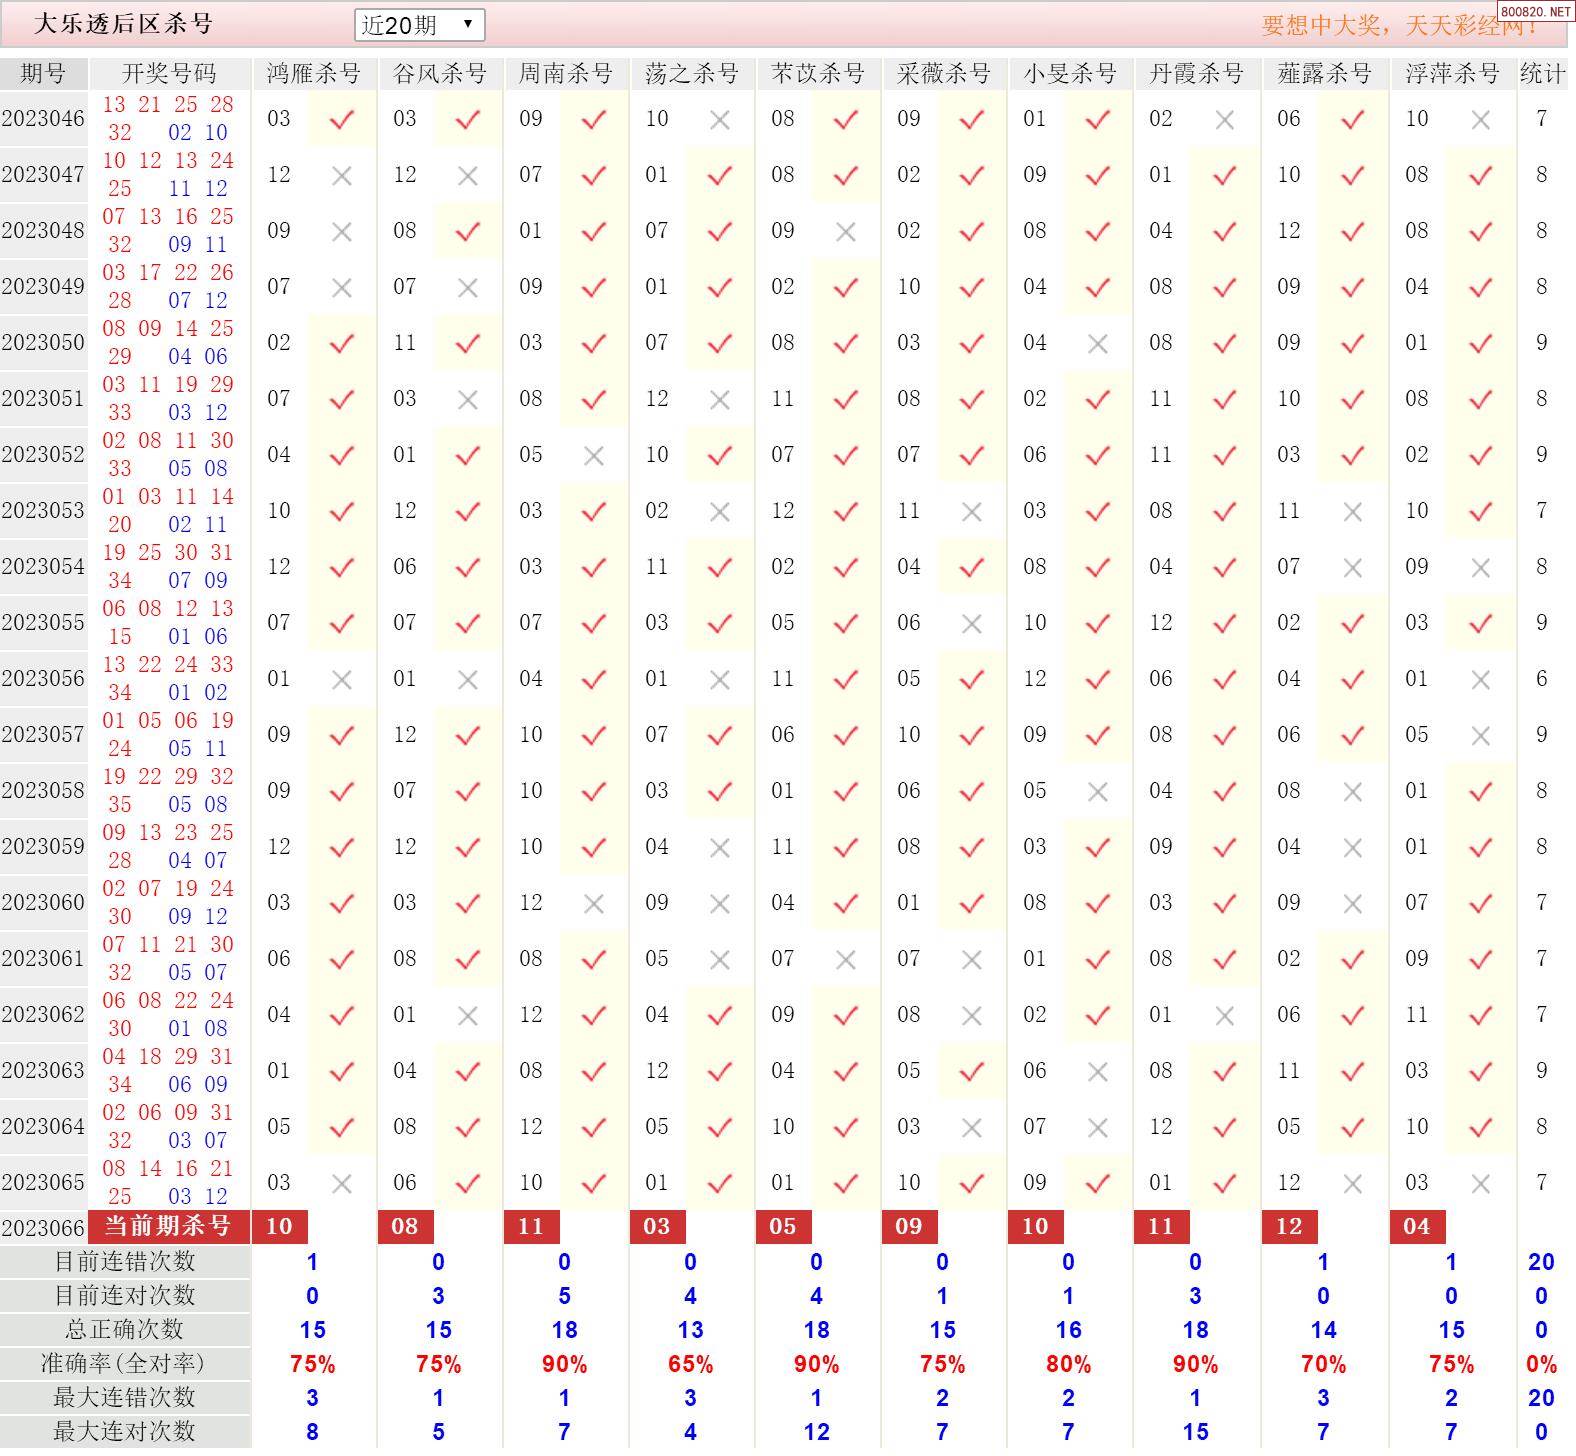1576x1456 pixels.
Task: Click 采薇 current kill number 09
Action: click(x=909, y=1226)
